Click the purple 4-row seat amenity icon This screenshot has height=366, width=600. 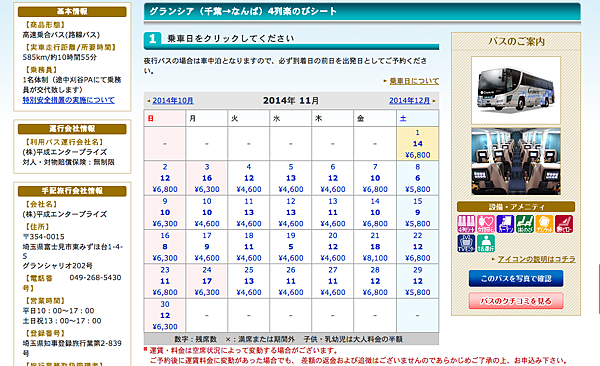tap(466, 224)
